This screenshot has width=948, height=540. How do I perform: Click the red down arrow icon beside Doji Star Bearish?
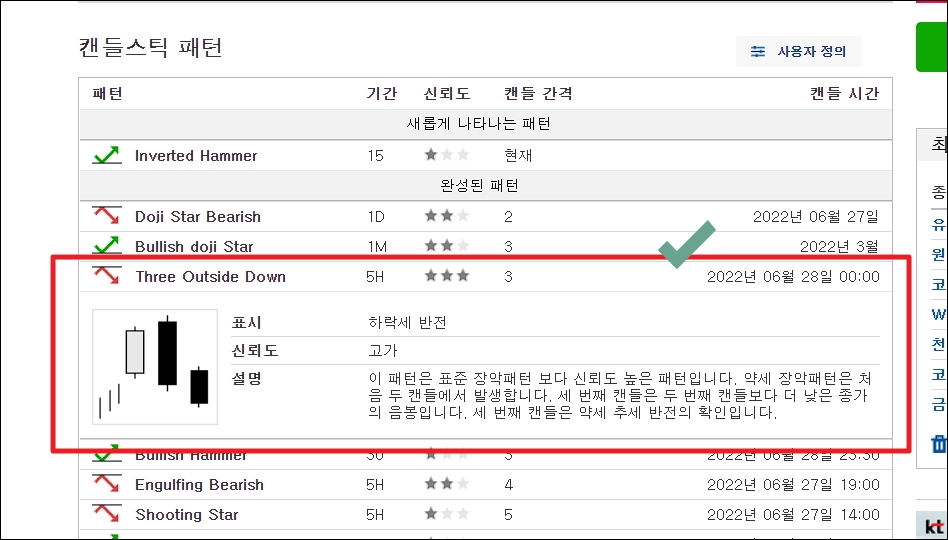tap(106, 216)
